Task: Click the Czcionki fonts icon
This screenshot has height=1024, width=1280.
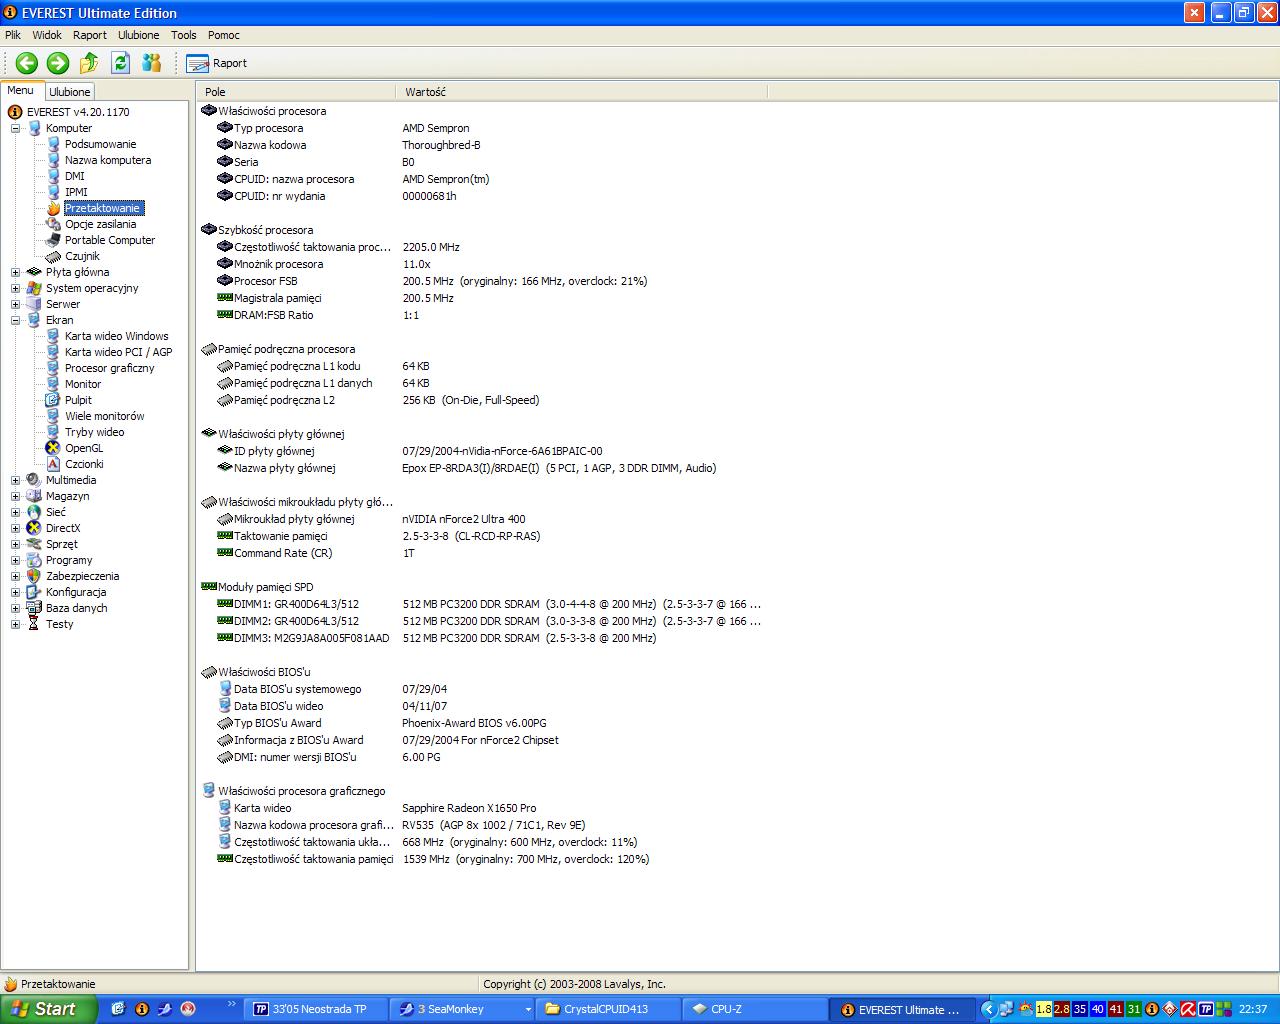Action: 53,464
